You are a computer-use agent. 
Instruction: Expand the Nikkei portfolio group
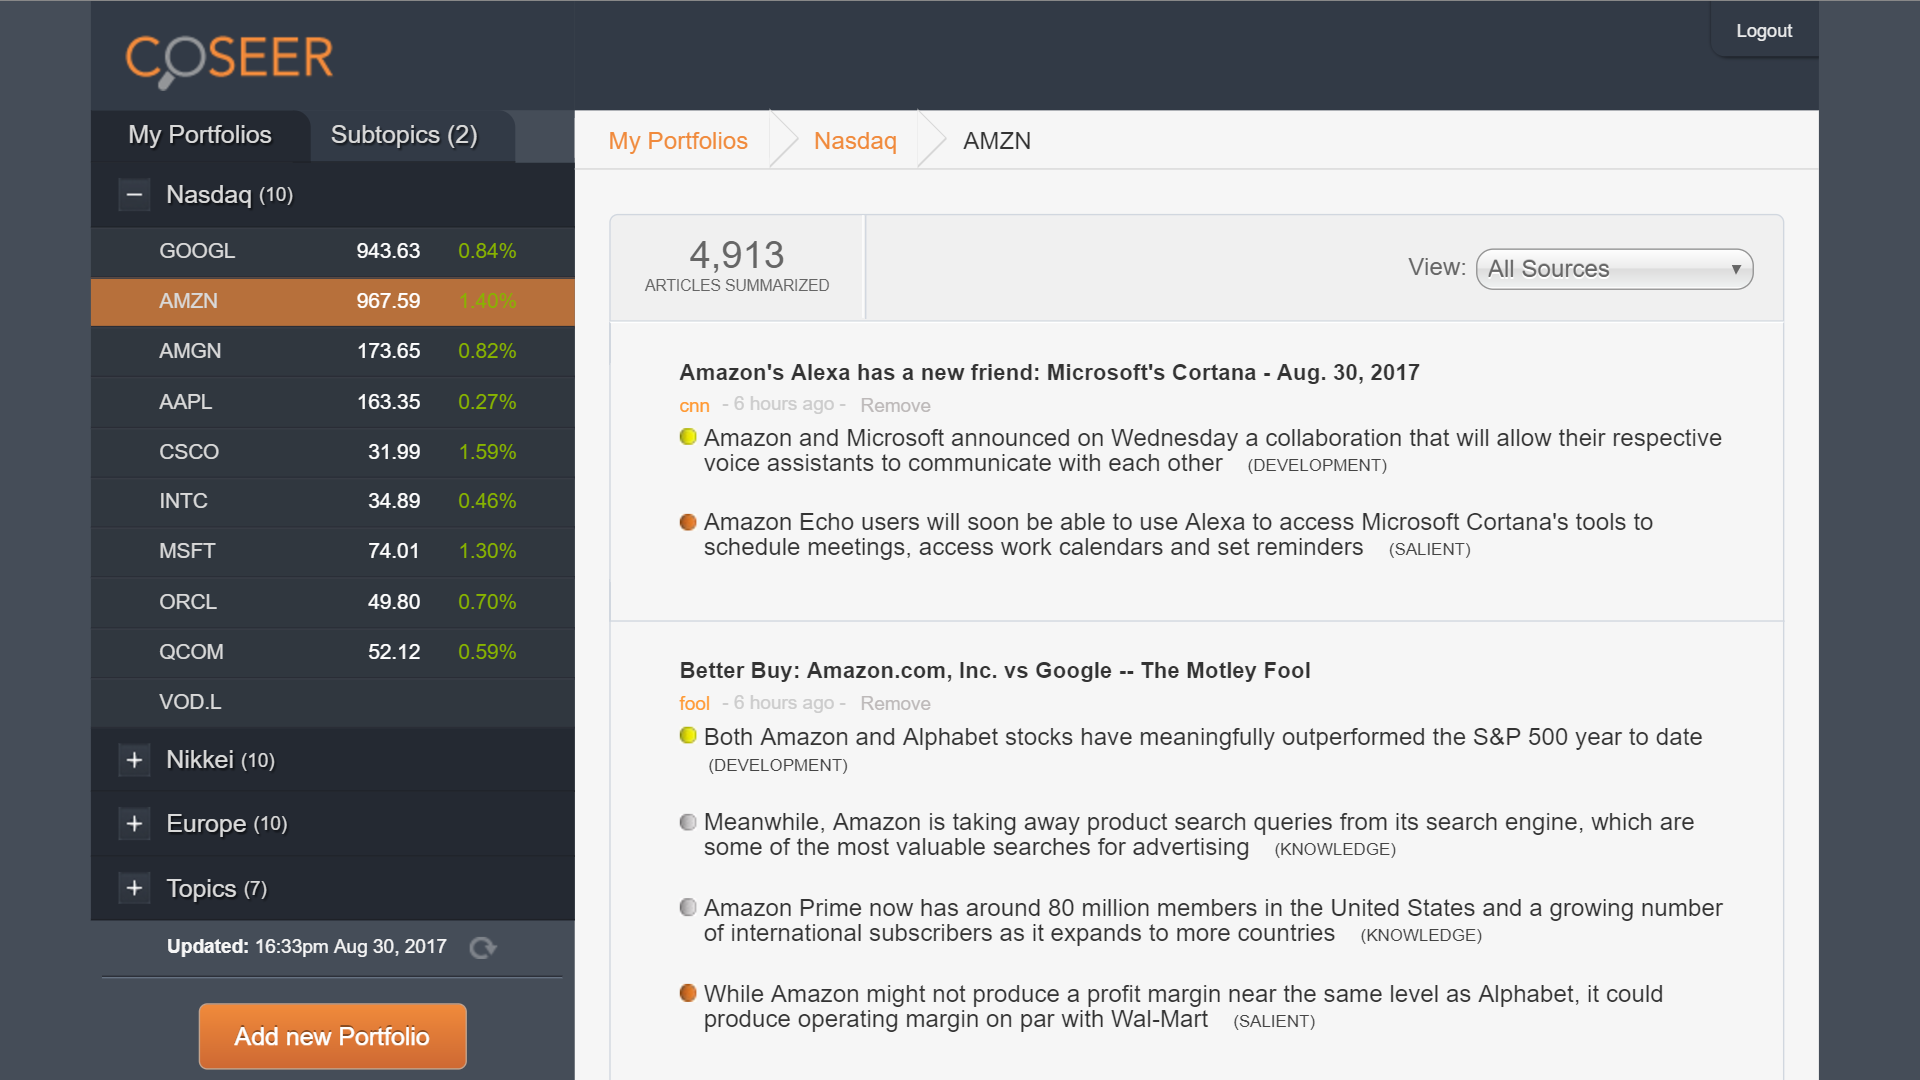click(x=134, y=760)
